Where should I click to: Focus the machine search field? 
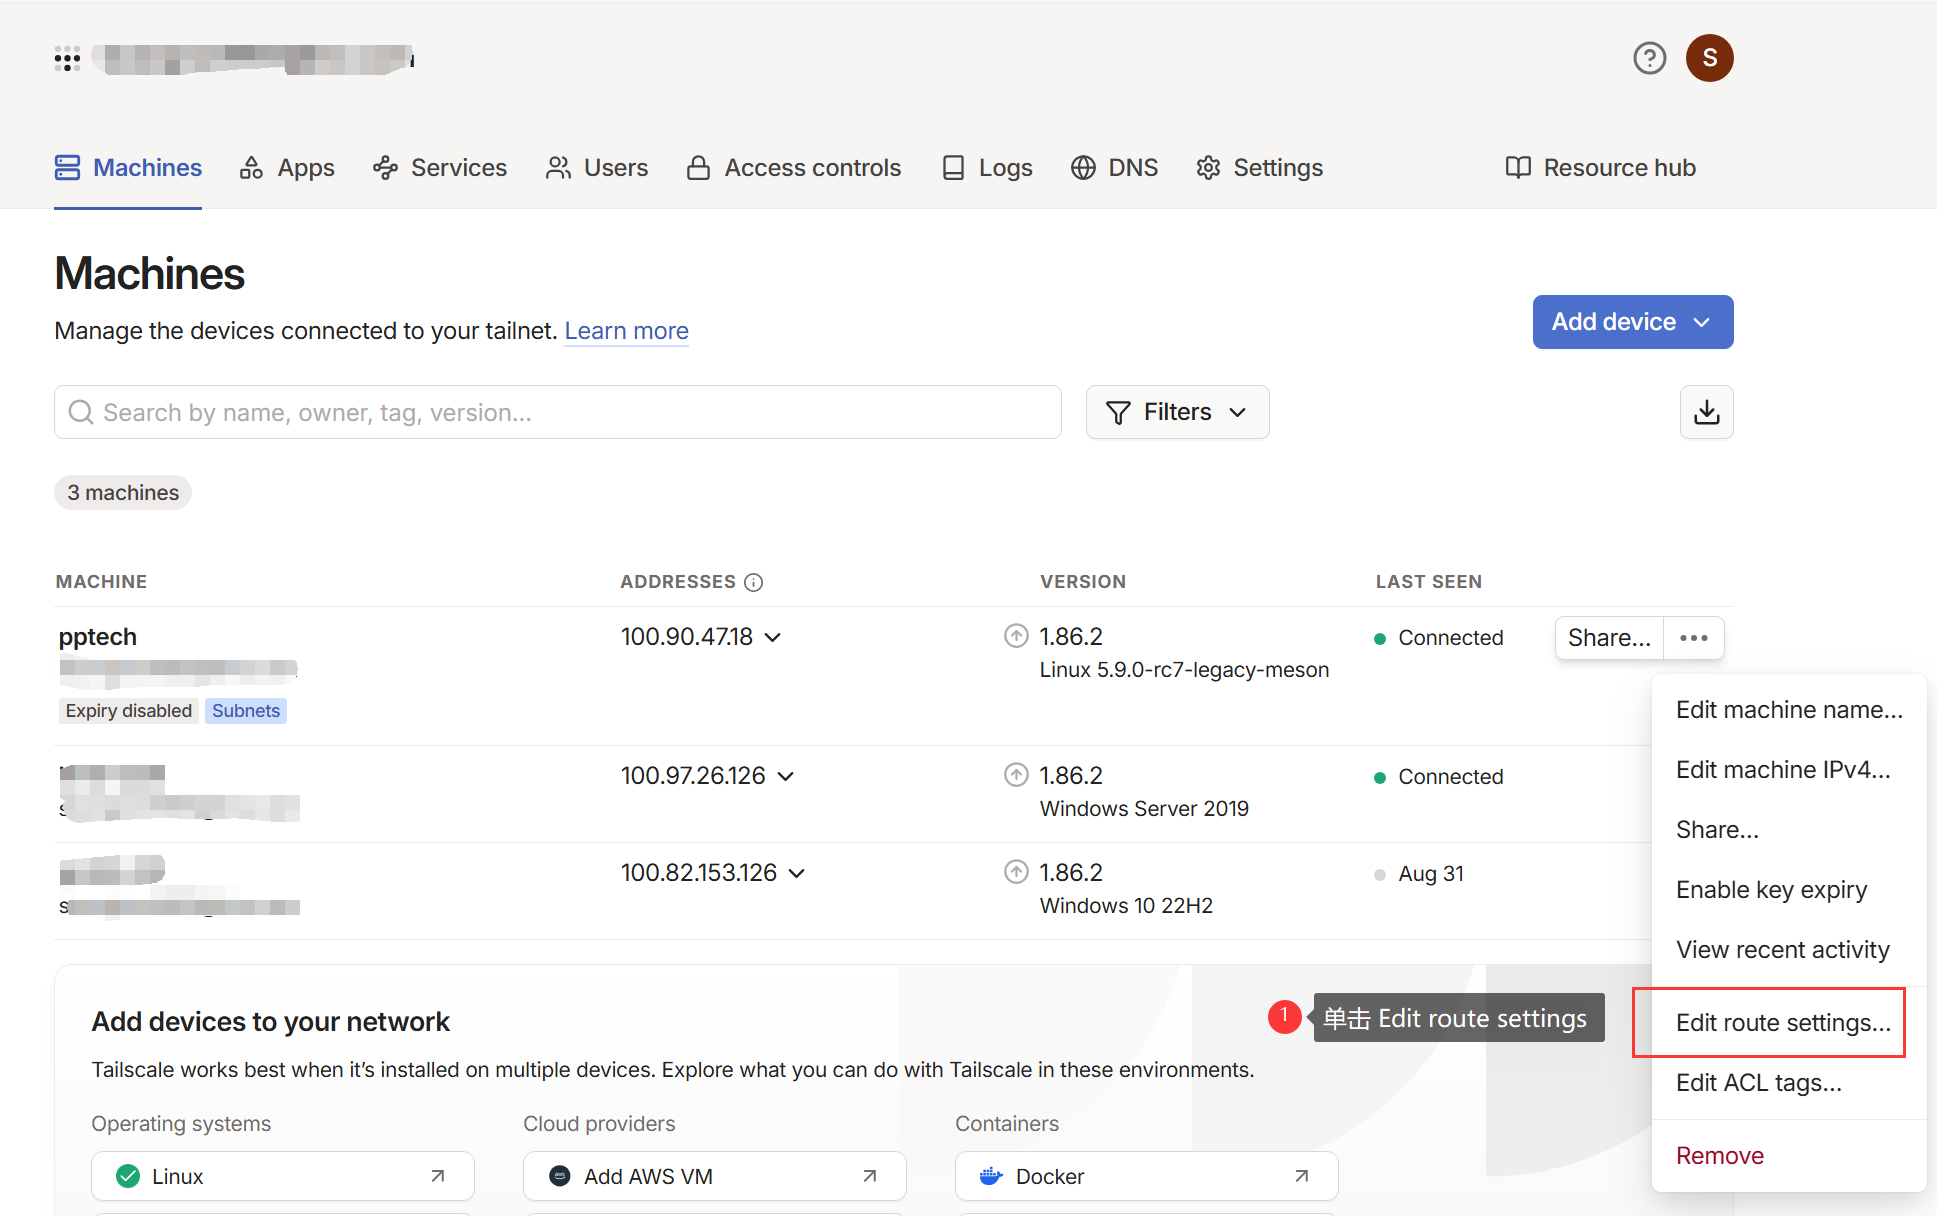click(557, 412)
